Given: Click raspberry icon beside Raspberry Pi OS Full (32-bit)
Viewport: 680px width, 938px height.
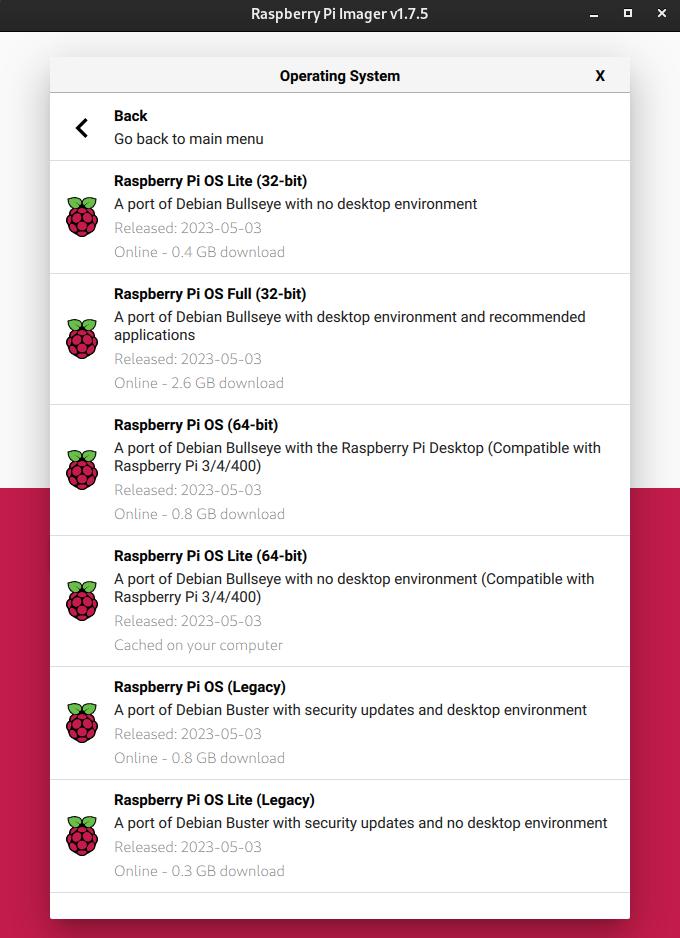Looking at the screenshot, I should coord(82,338).
